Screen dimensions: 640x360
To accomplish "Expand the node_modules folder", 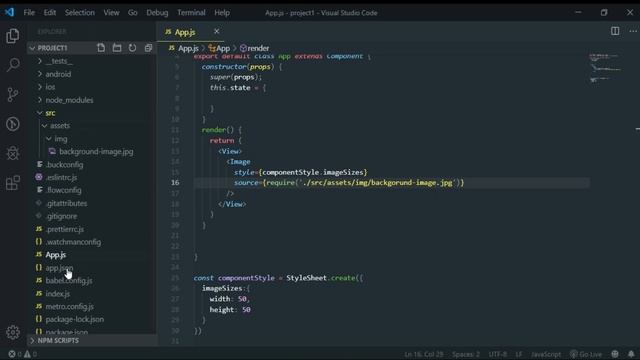I will 69,100.
